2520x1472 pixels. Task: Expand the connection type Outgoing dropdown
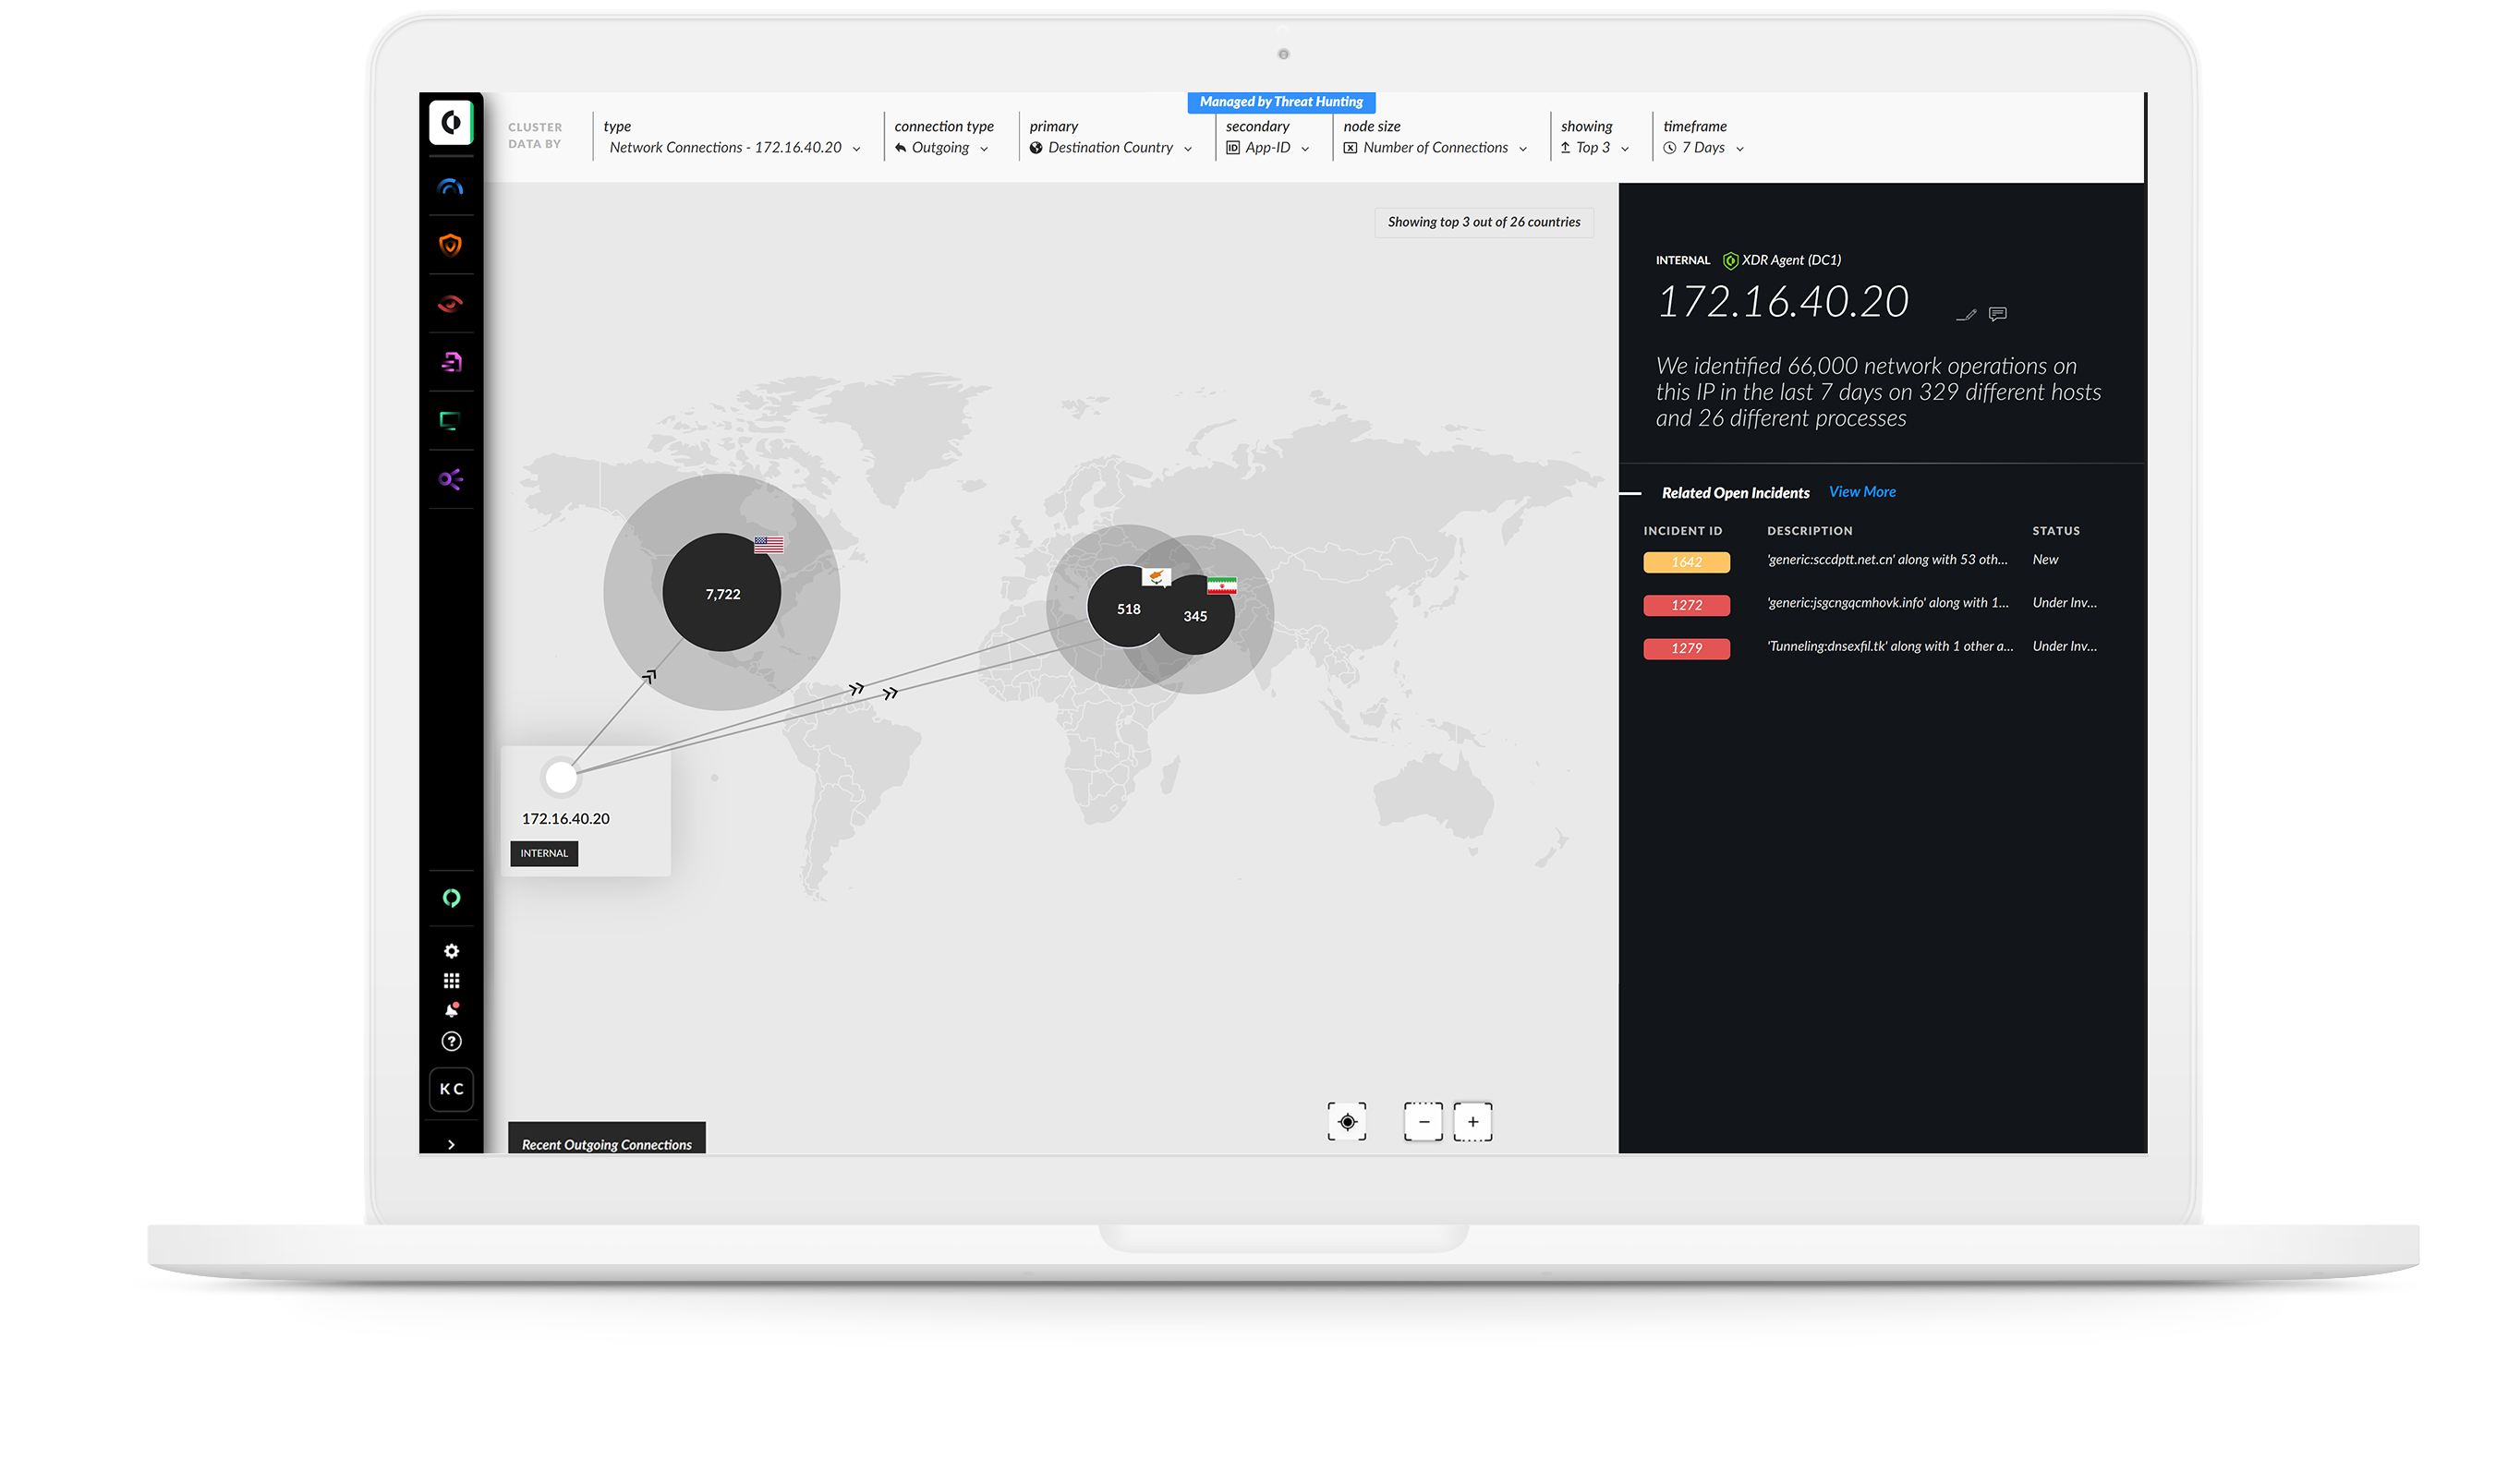942,148
